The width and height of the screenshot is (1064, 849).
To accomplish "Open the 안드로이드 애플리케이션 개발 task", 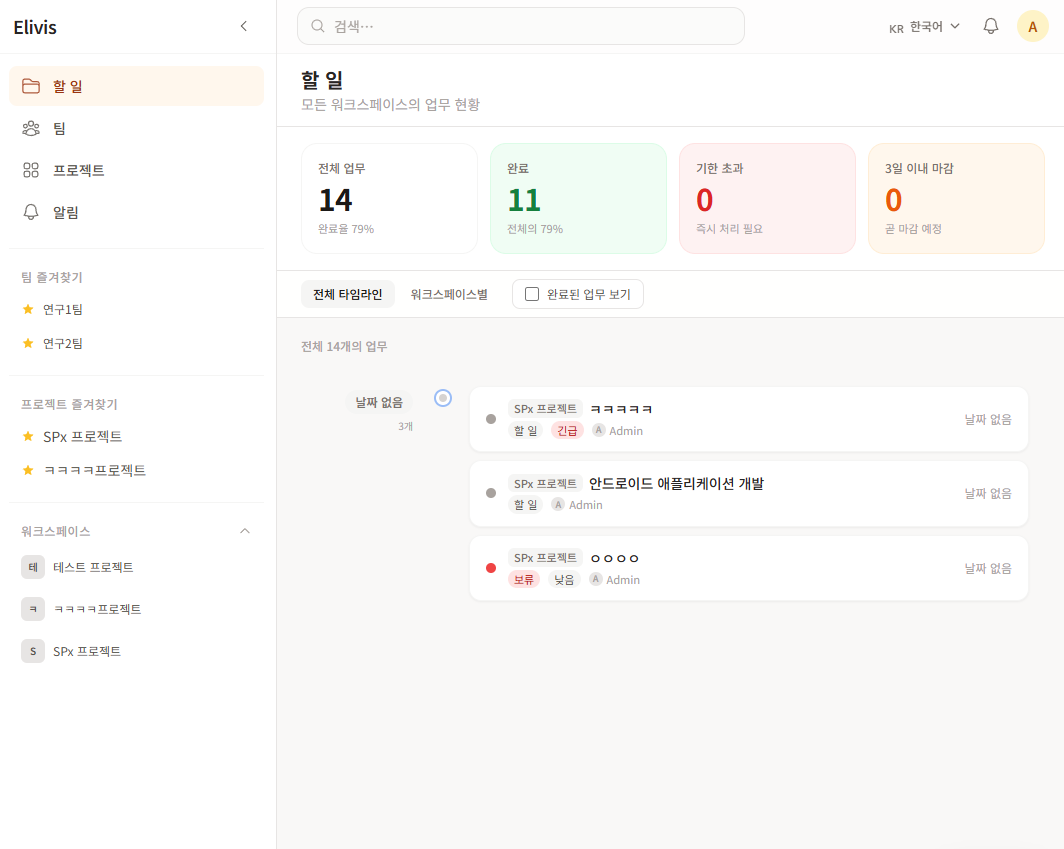I will (676, 484).
